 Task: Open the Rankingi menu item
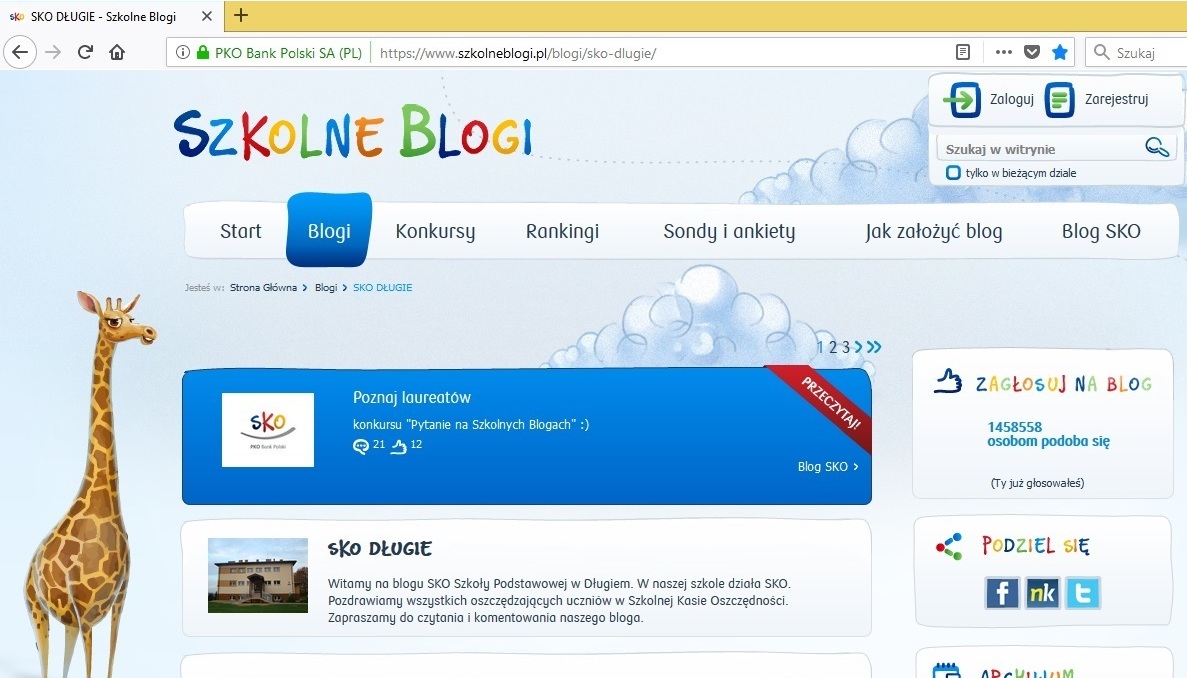coord(562,231)
